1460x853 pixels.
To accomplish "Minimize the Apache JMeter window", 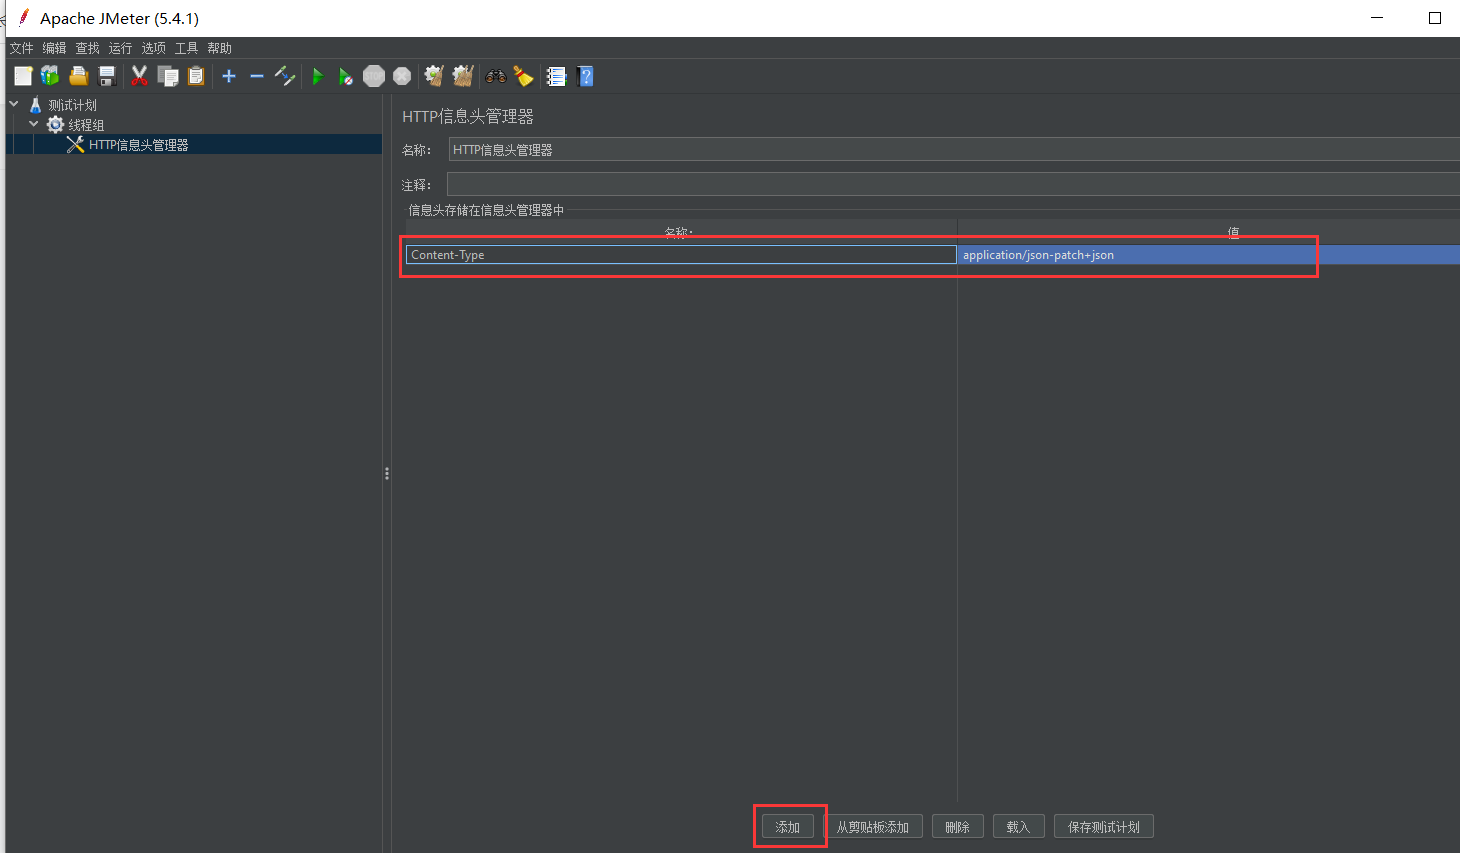I will click(1377, 18).
